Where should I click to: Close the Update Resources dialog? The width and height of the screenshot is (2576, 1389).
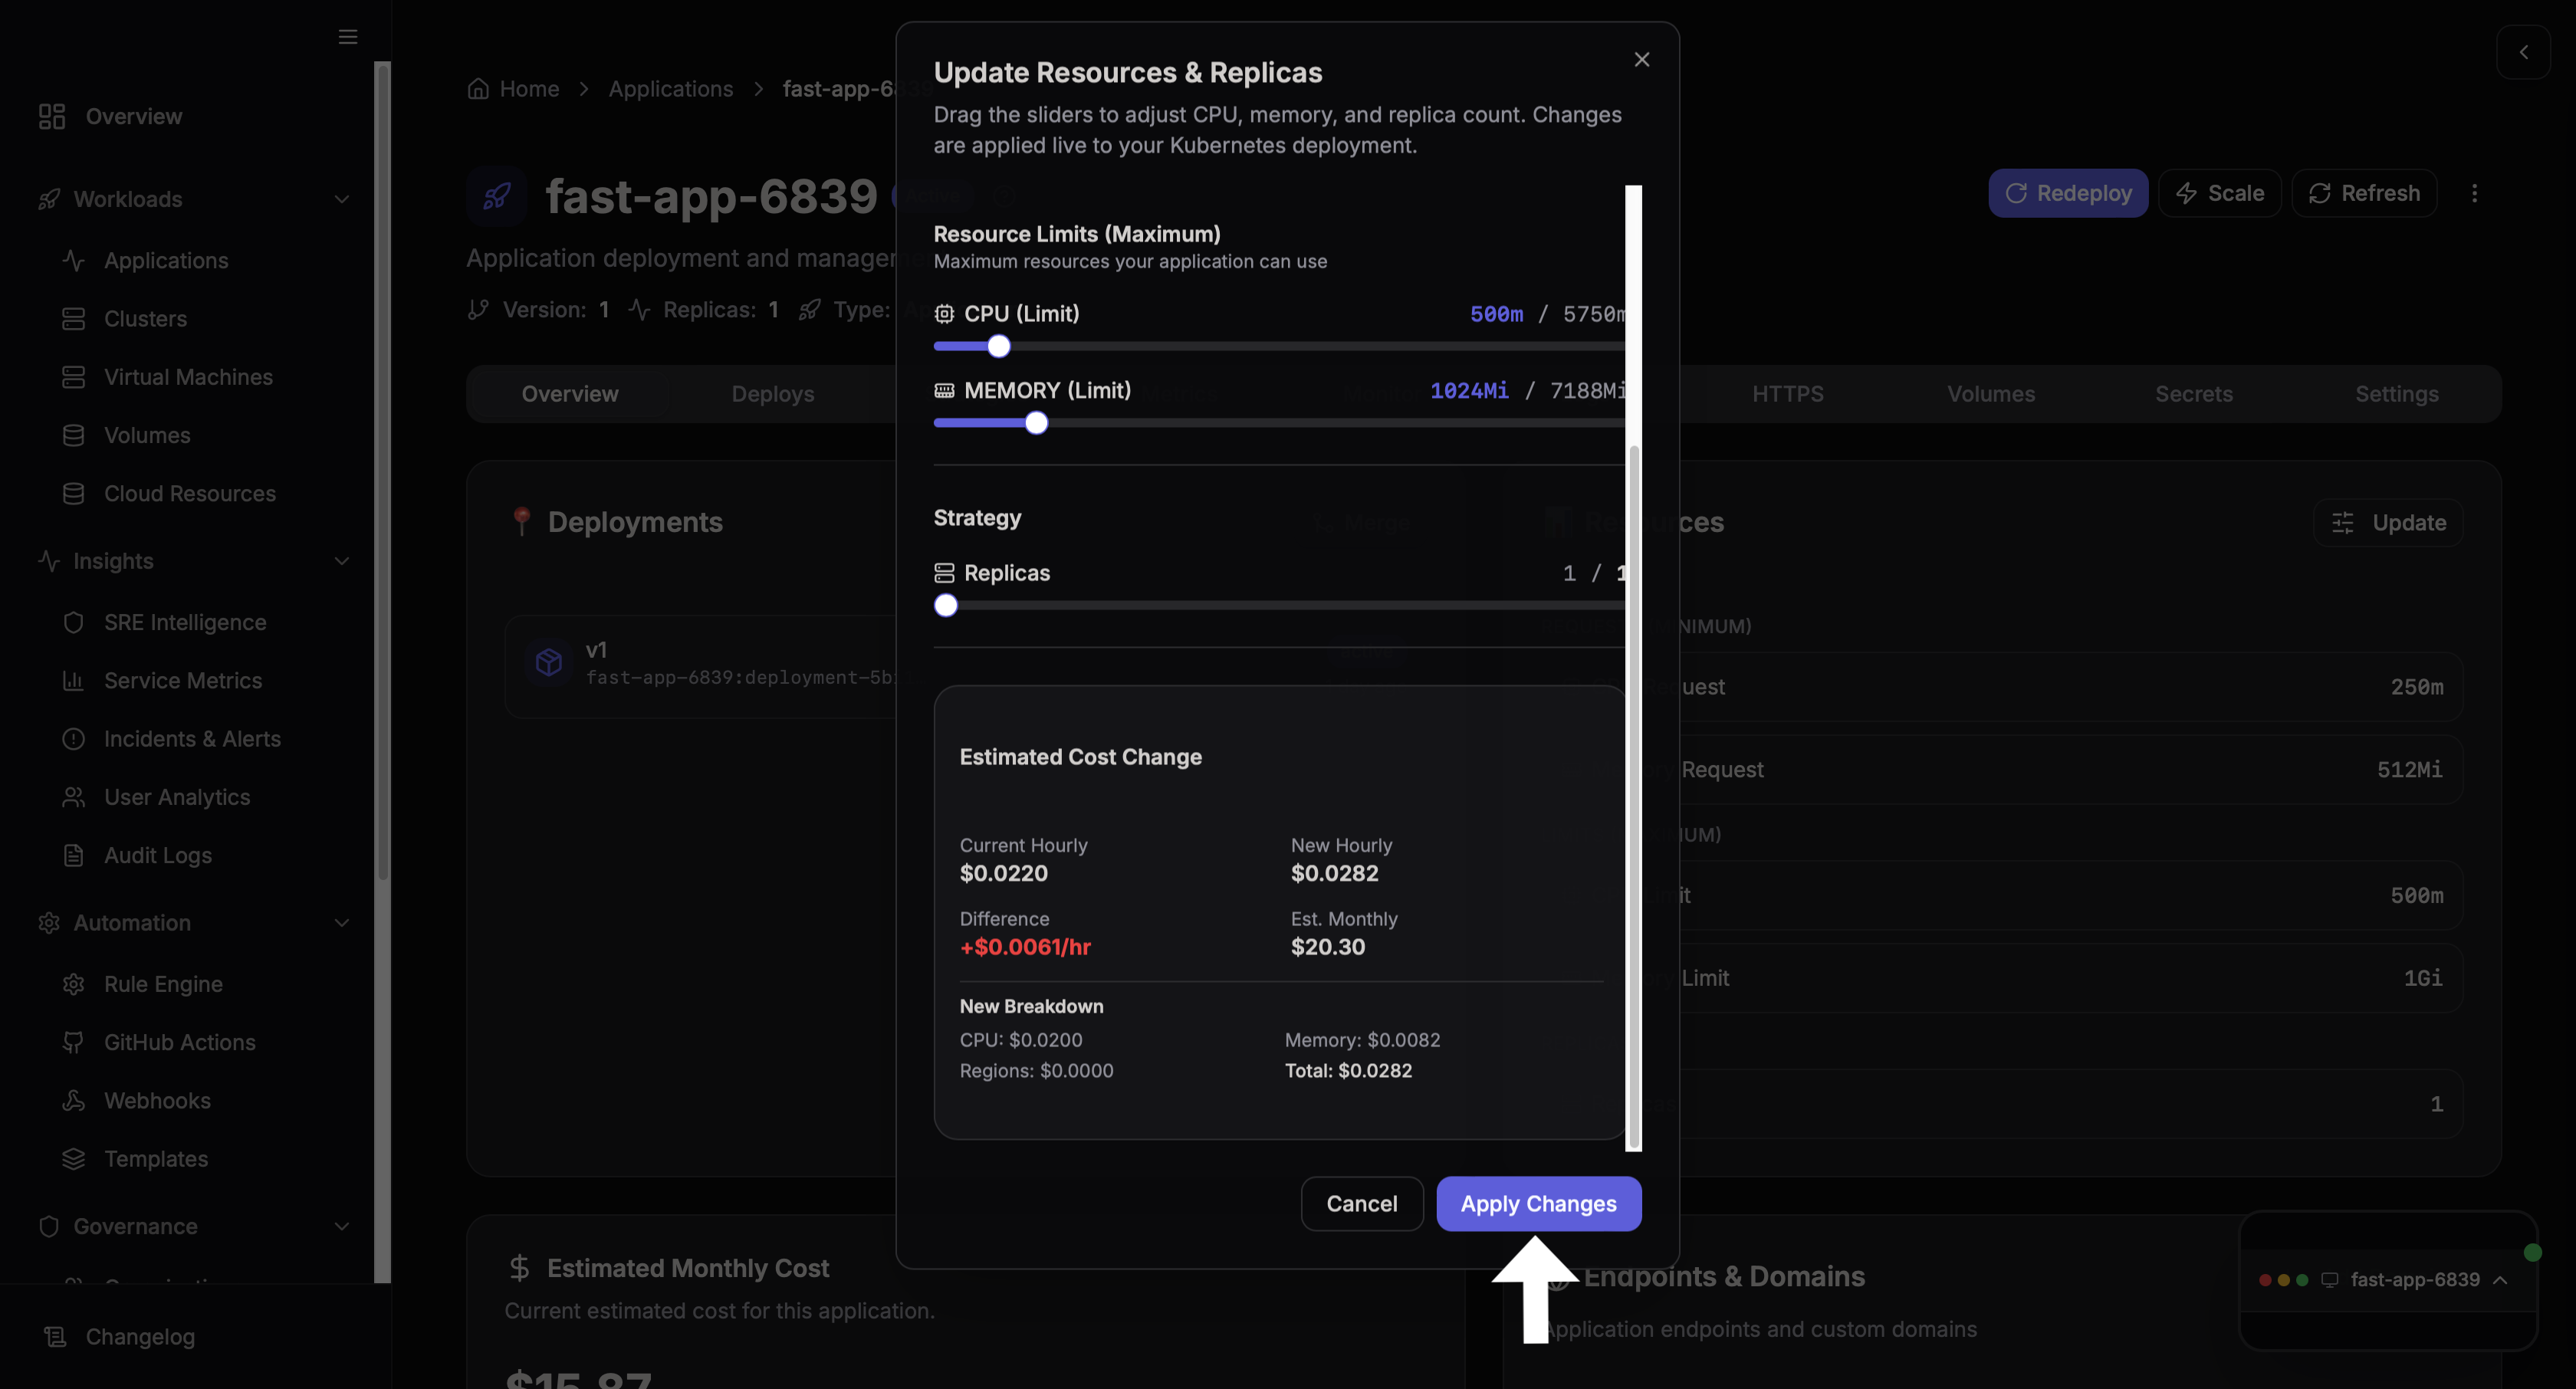click(x=1641, y=60)
